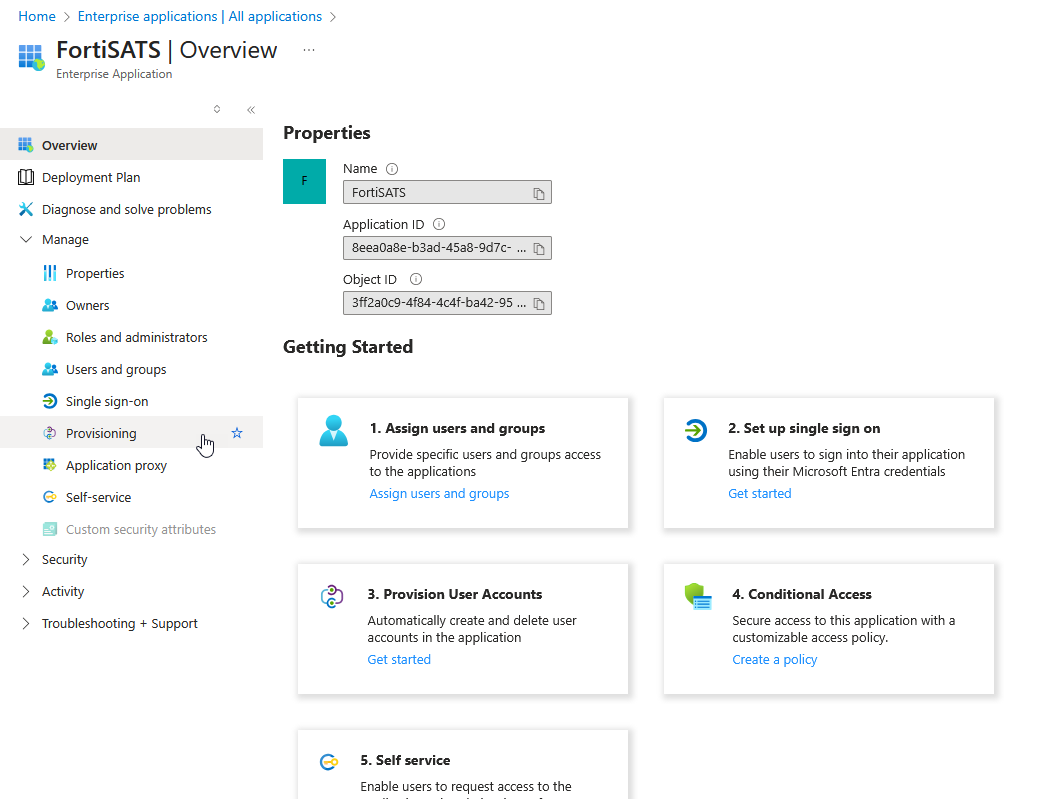Viewport: 1037px width, 799px height.
Task: Expand the Activity section
Action: coord(26,591)
